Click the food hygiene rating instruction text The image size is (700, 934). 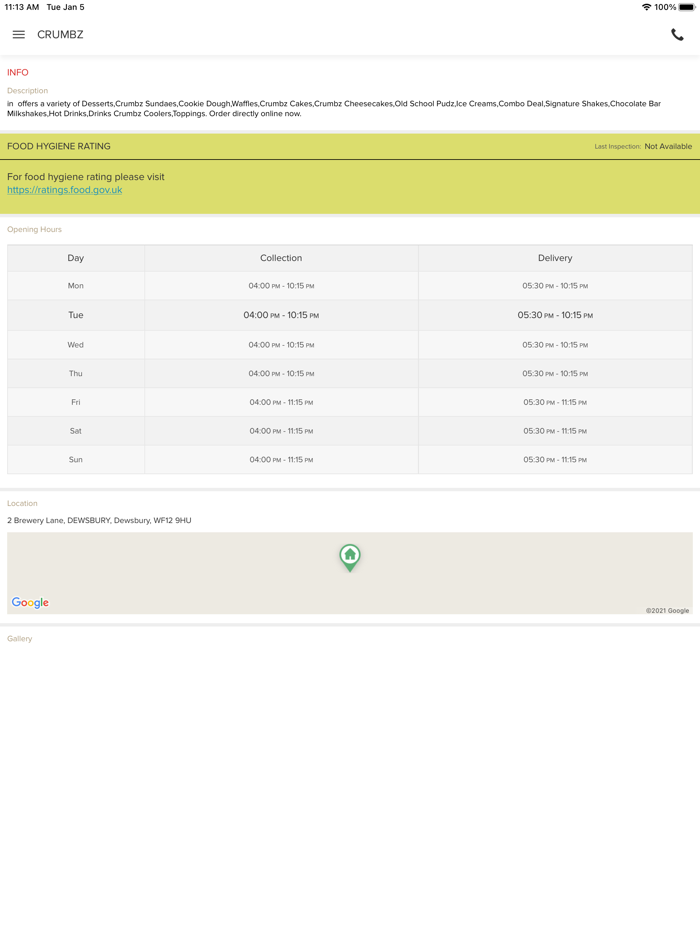pos(86,177)
